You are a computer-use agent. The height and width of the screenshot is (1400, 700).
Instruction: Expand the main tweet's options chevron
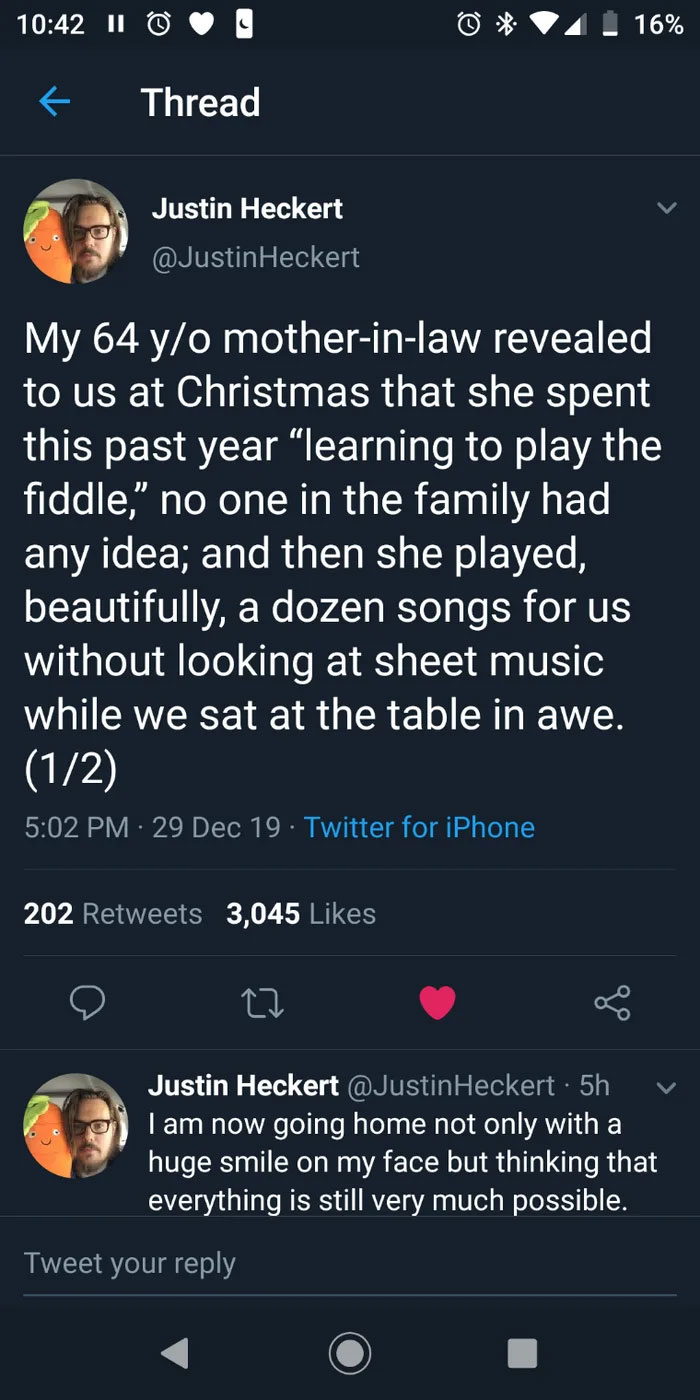coord(668,208)
